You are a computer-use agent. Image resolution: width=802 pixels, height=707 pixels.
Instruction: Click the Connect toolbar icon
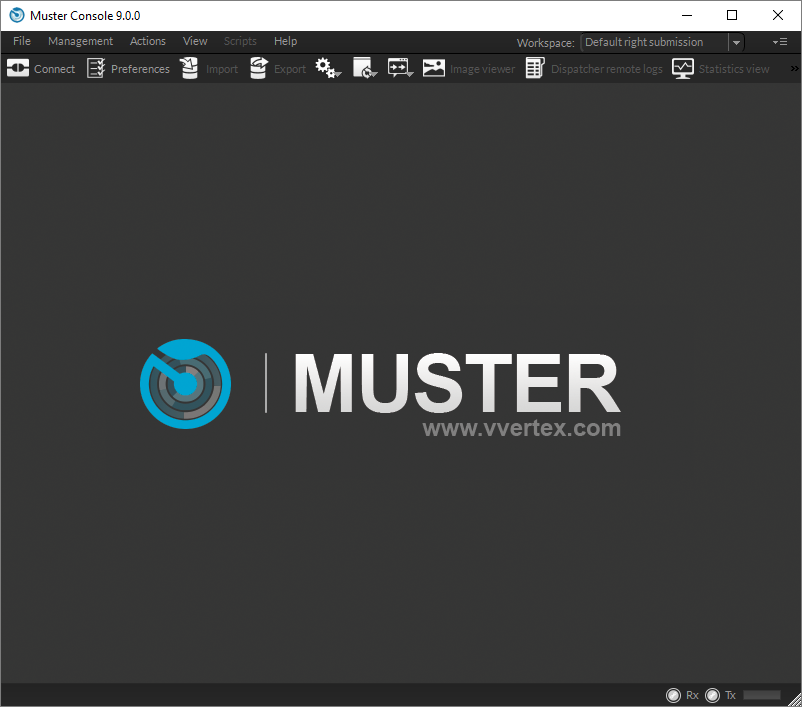[x=17, y=68]
